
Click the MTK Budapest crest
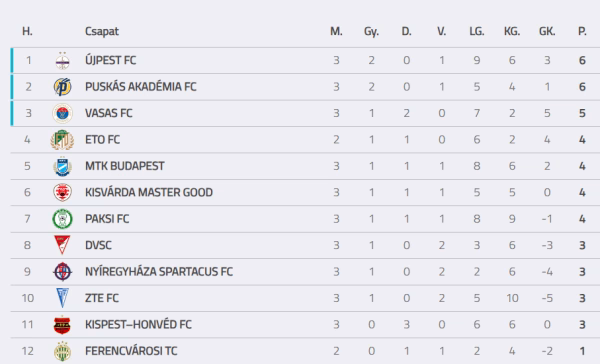(x=62, y=166)
